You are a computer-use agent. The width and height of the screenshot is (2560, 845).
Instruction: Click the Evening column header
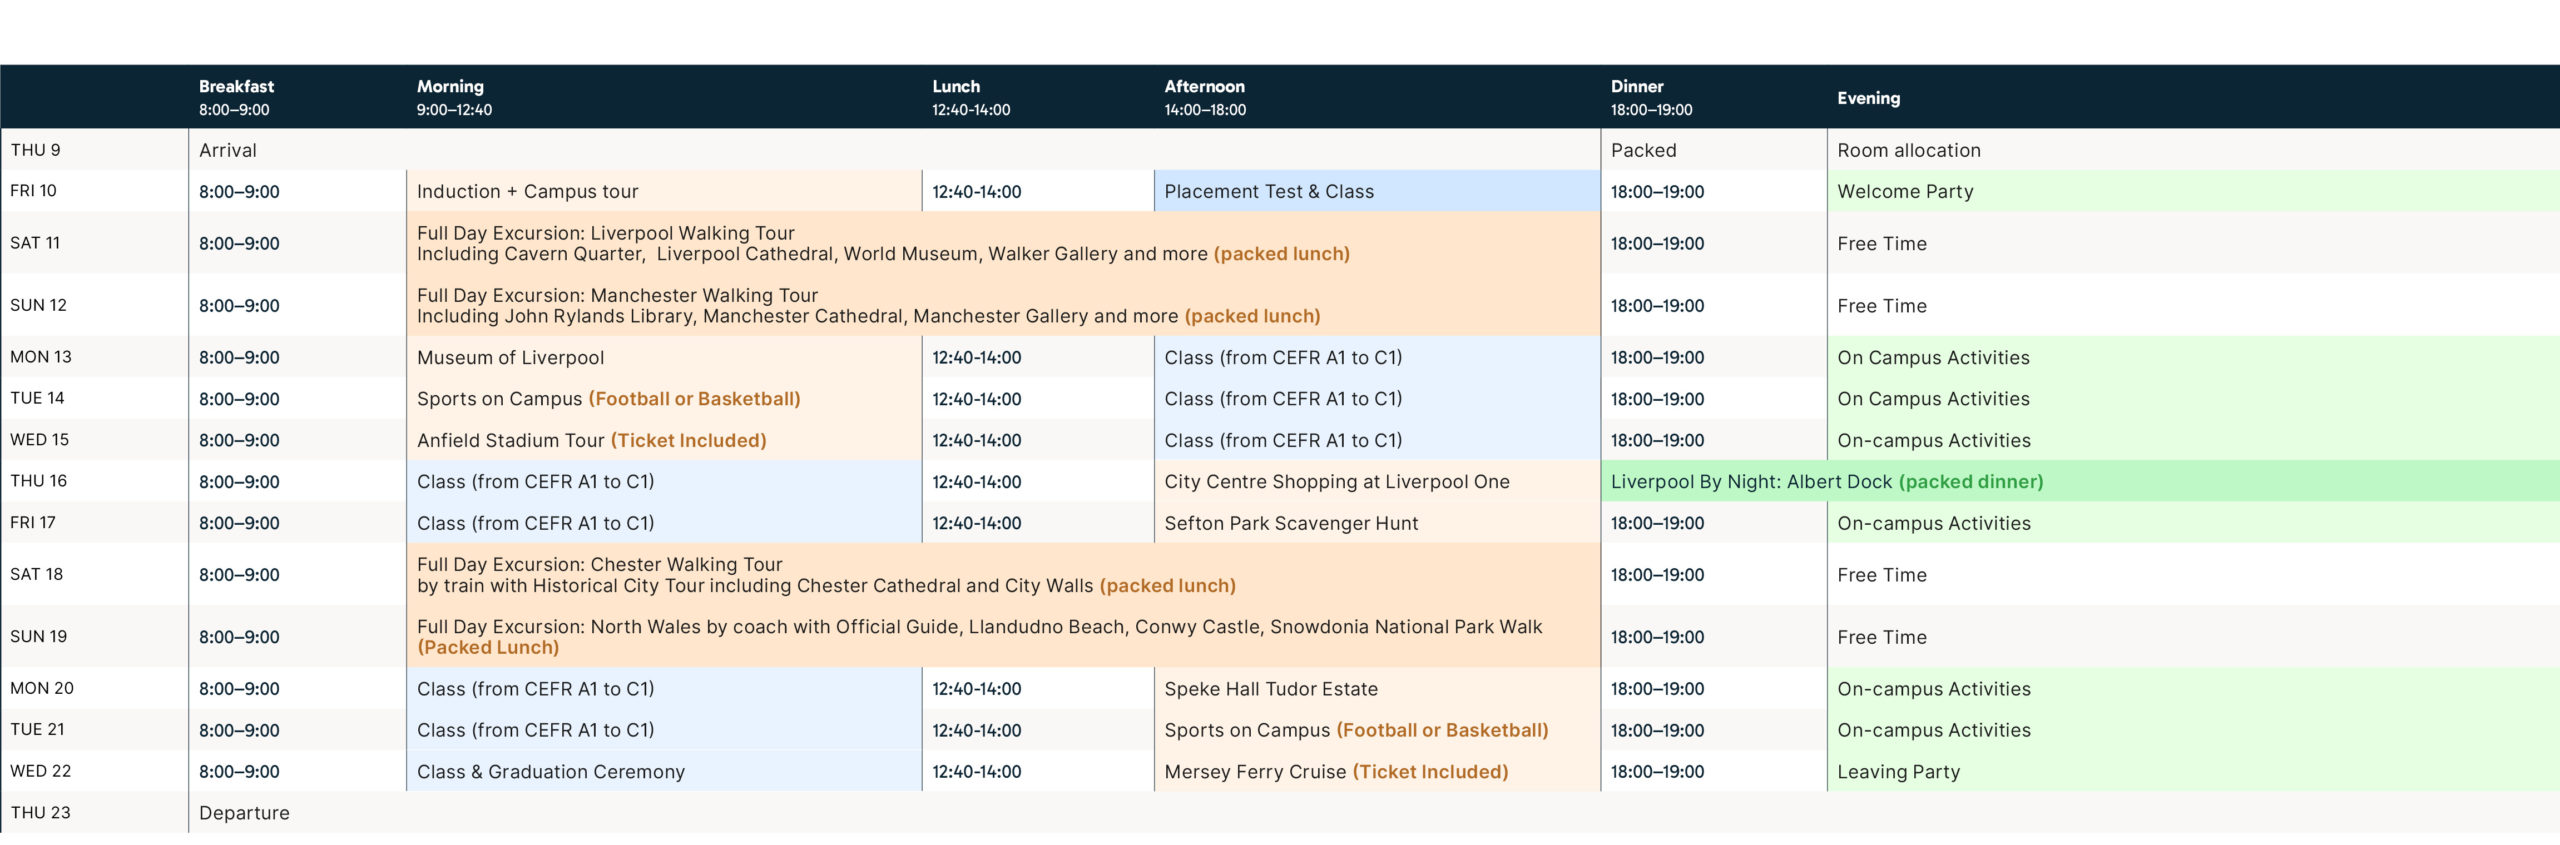coord(1868,98)
